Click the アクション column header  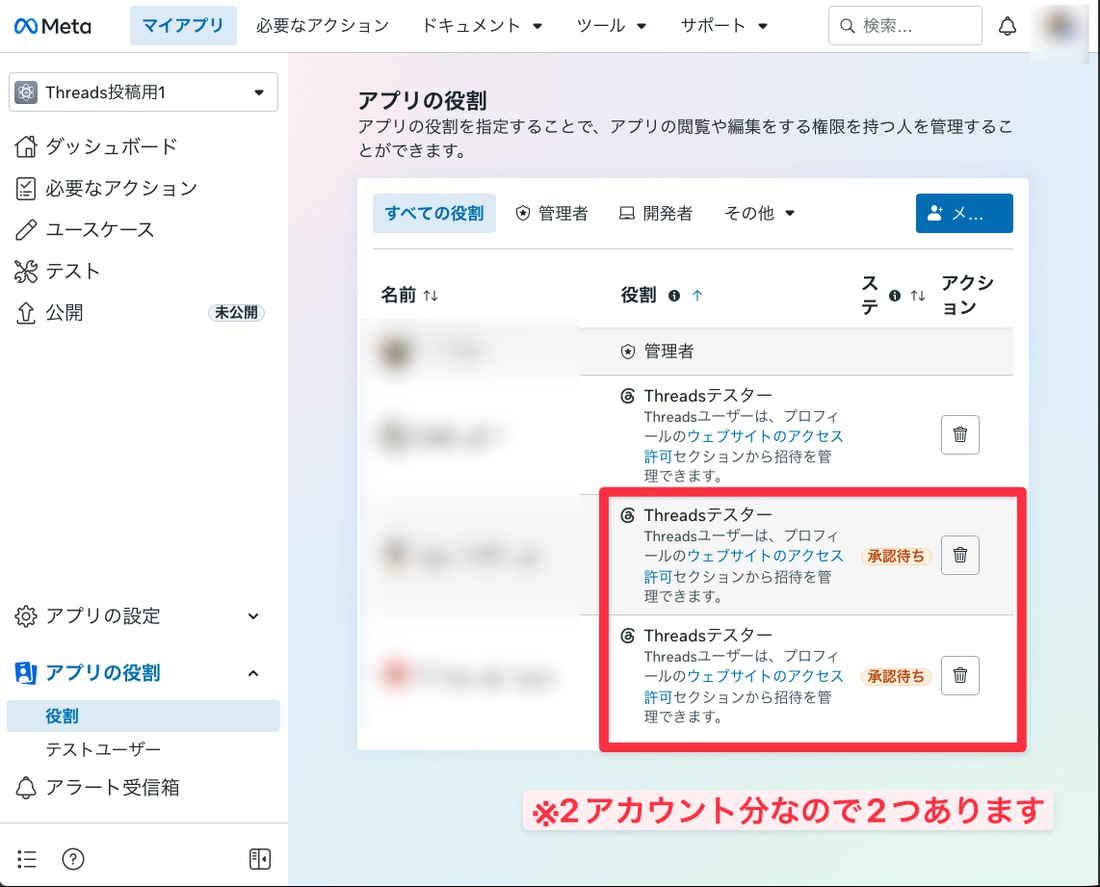point(967,295)
